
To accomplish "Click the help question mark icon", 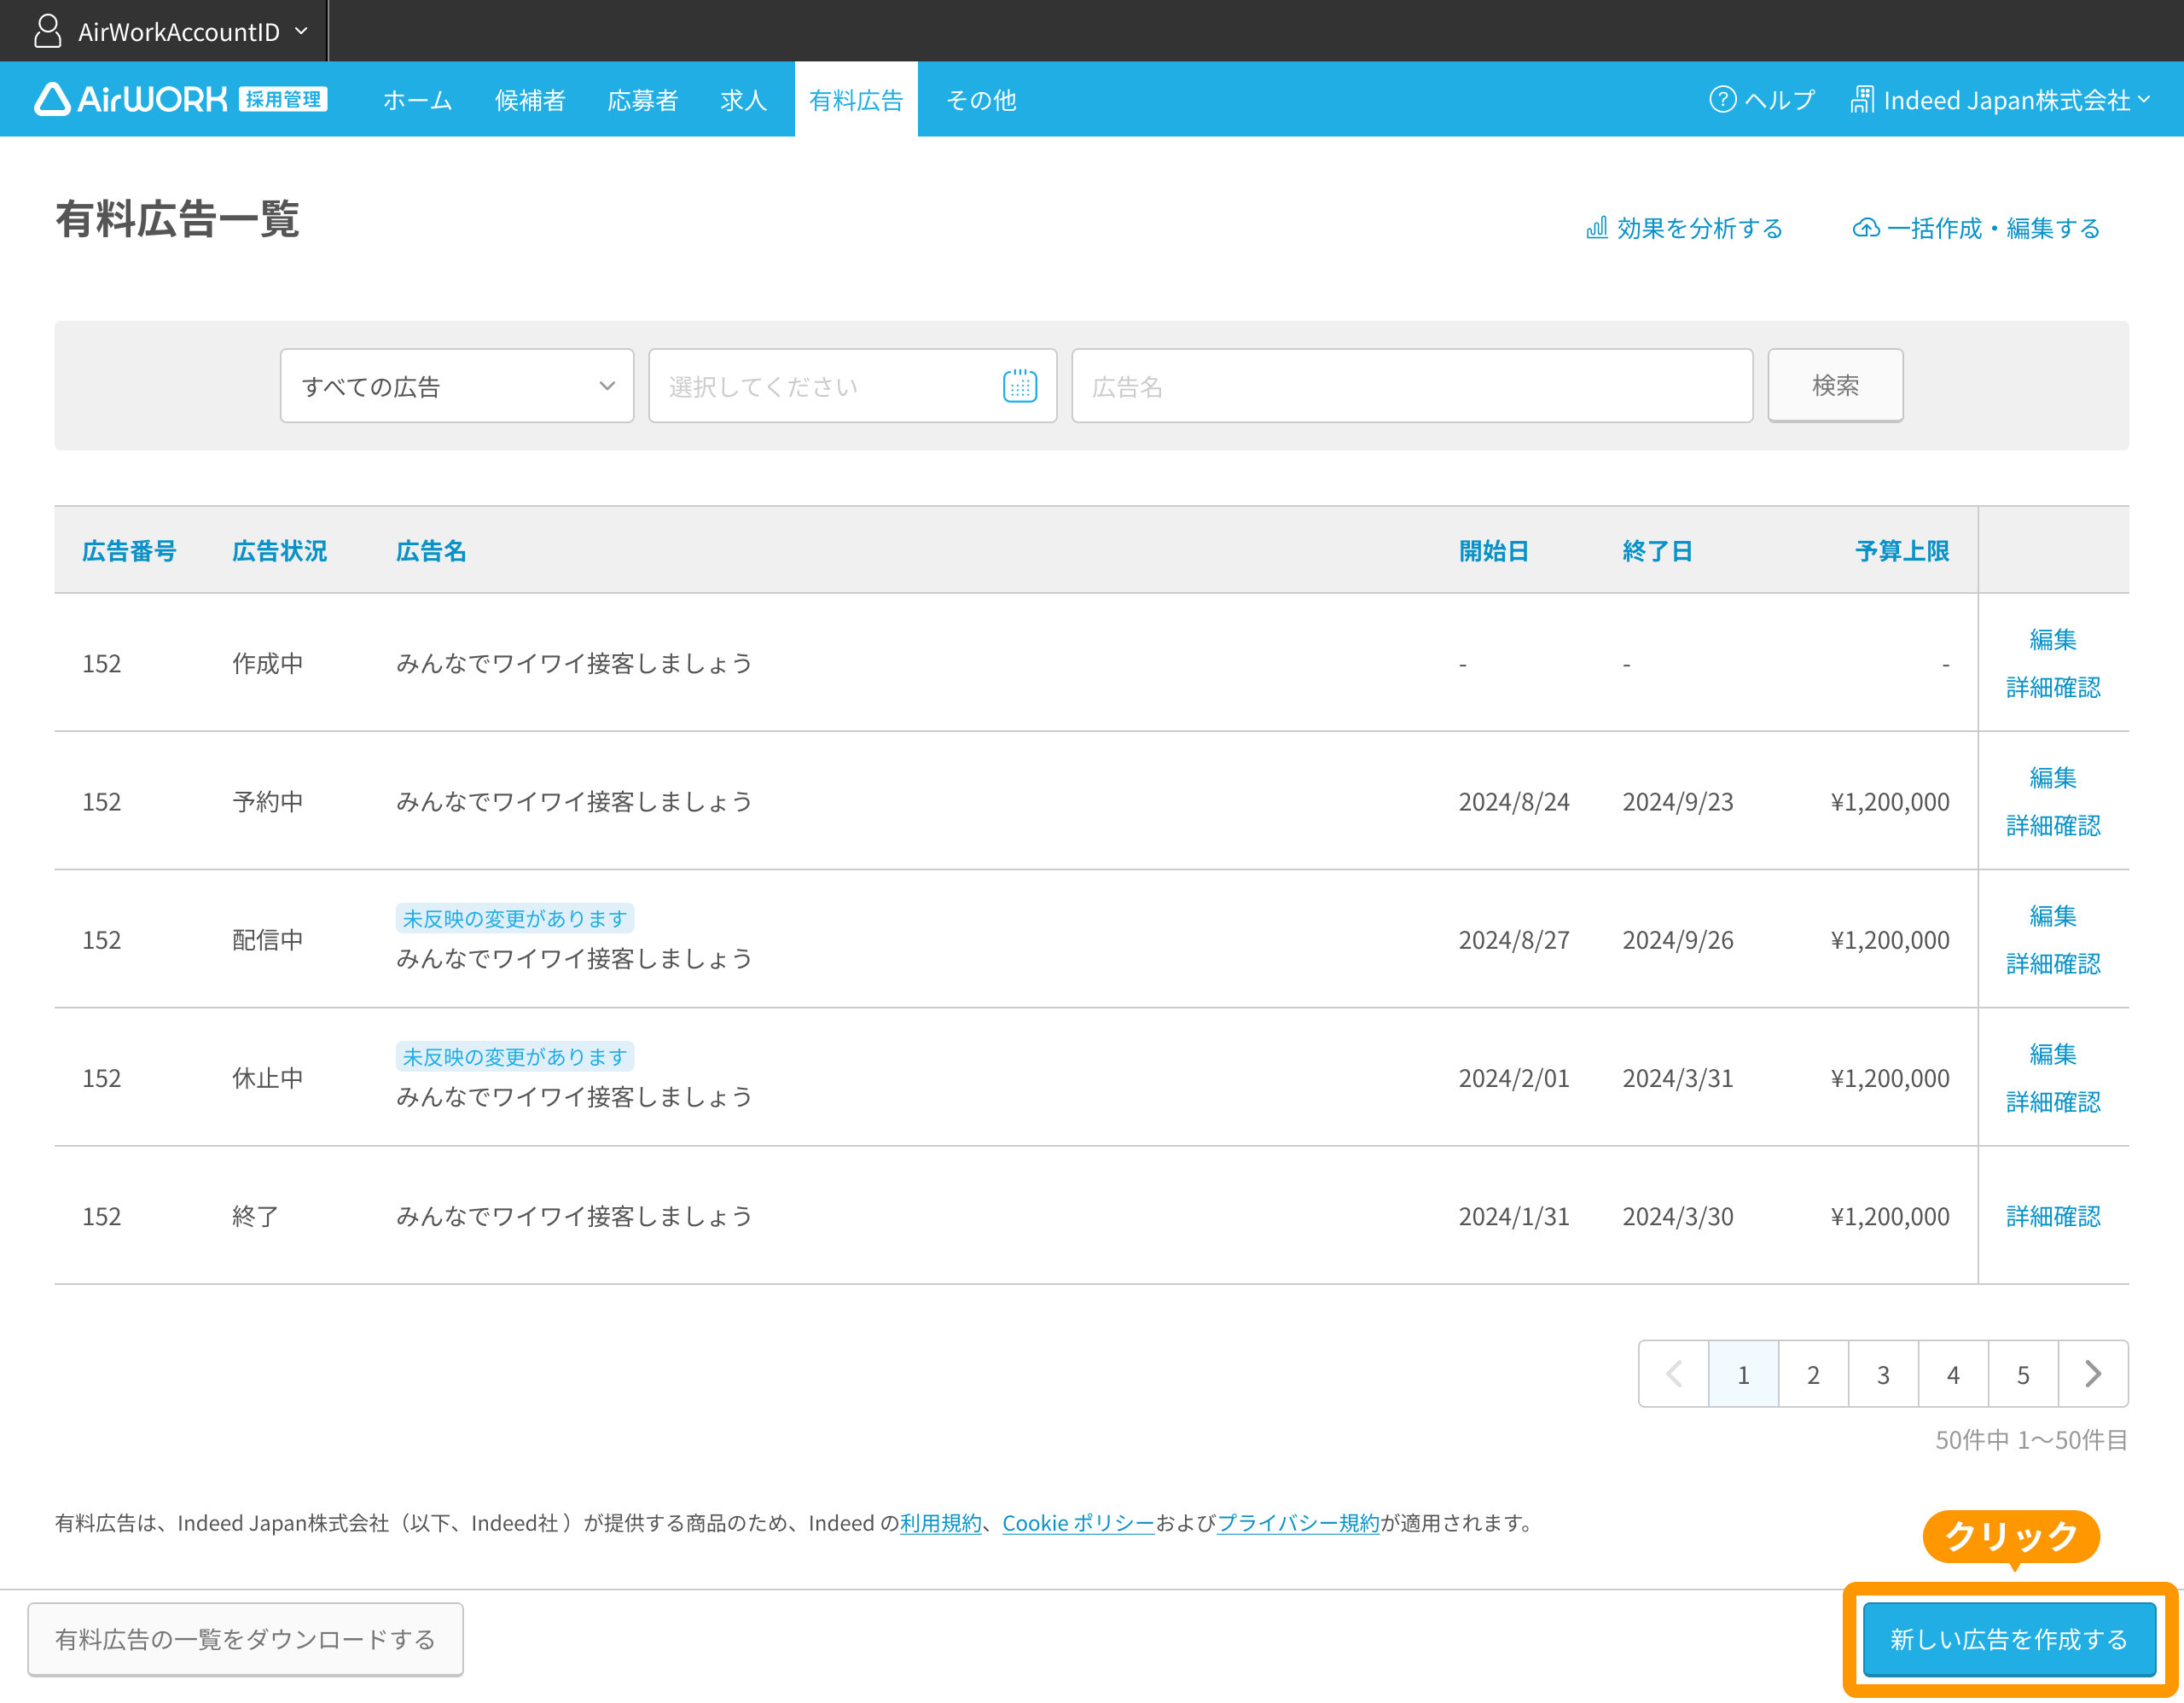I will (x=1722, y=99).
